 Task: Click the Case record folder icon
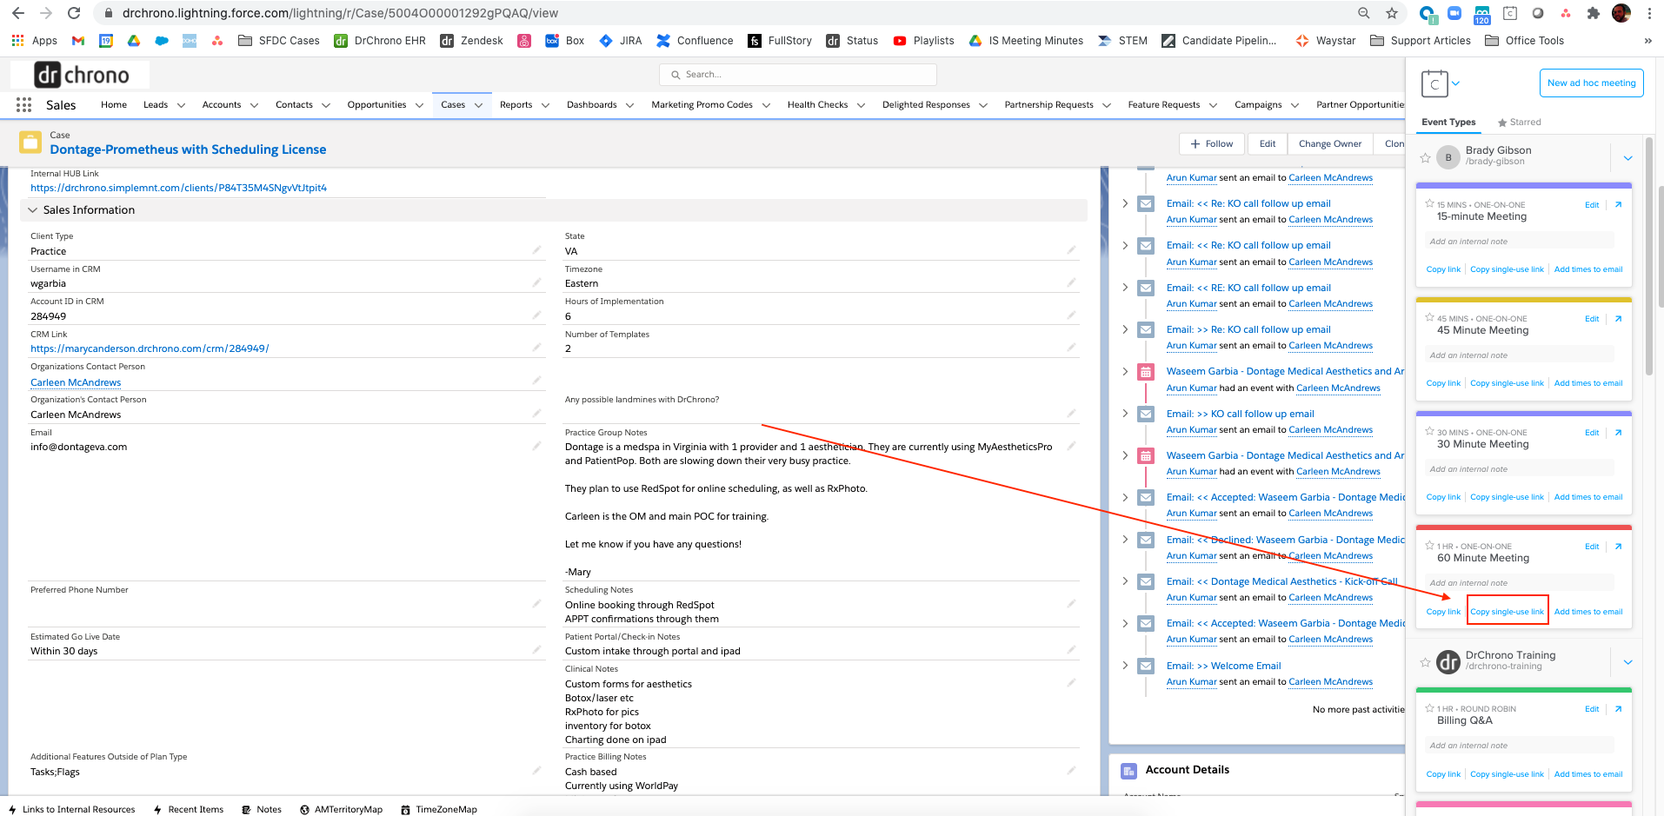[30, 143]
